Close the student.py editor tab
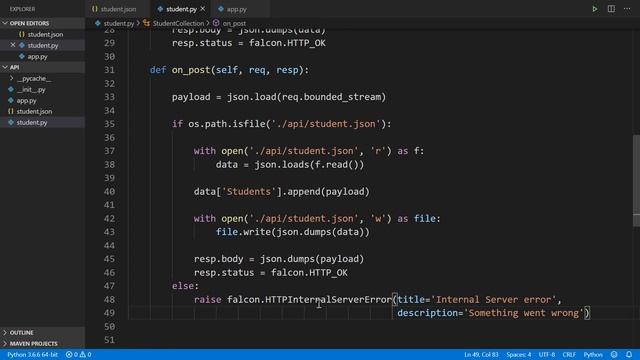The height and width of the screenshot is (360, 640). pyautogui.click(x=203, y=9)
